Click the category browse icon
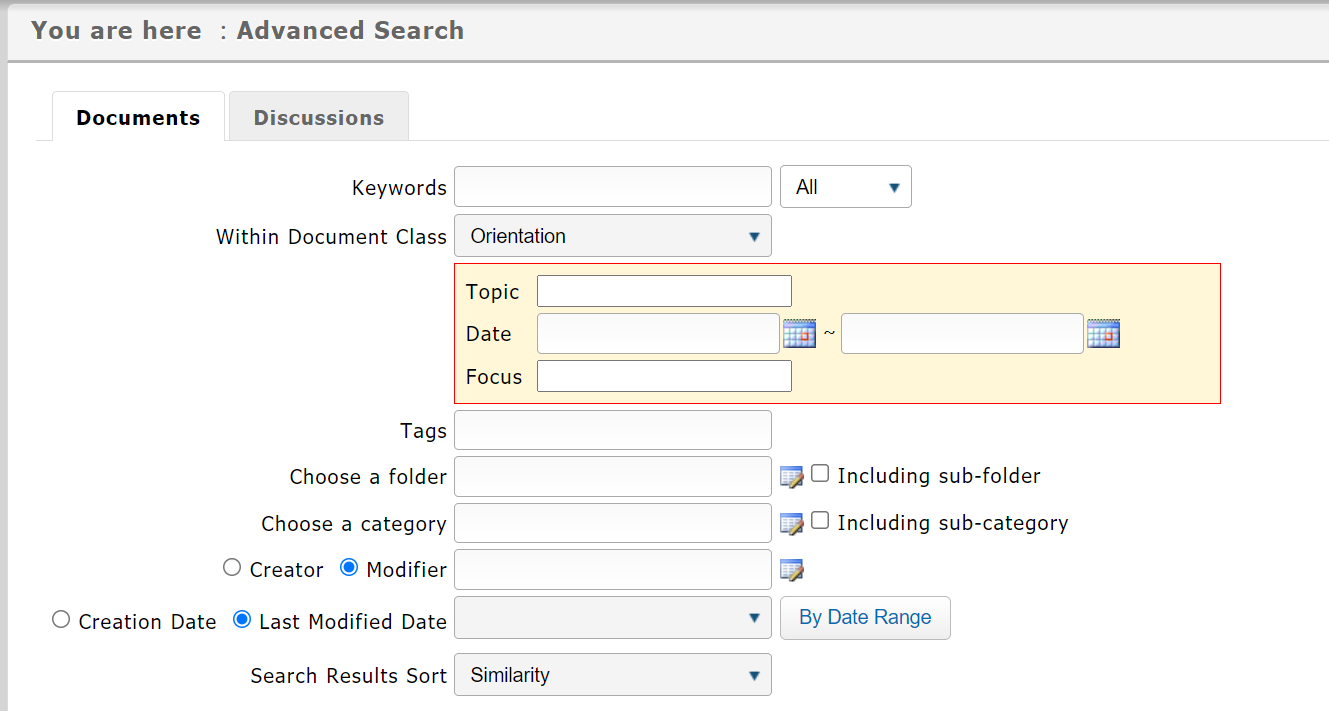 tap(791, 524)
